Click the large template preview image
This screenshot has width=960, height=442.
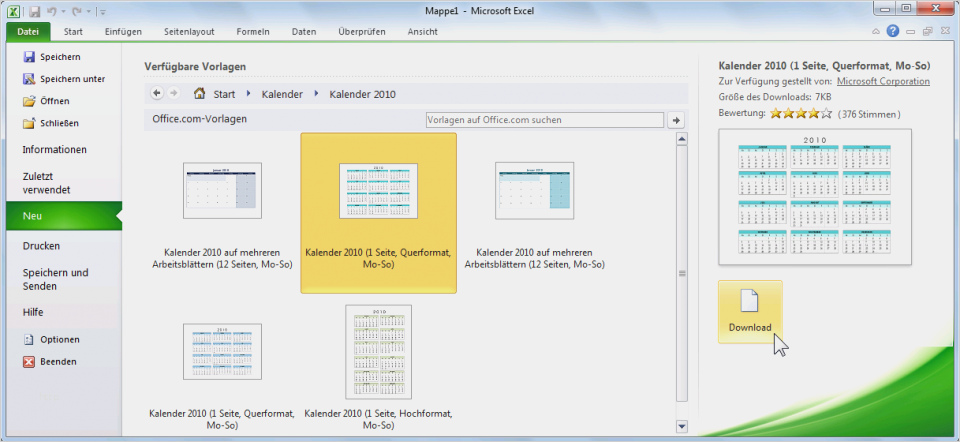[x=815, y=197]
